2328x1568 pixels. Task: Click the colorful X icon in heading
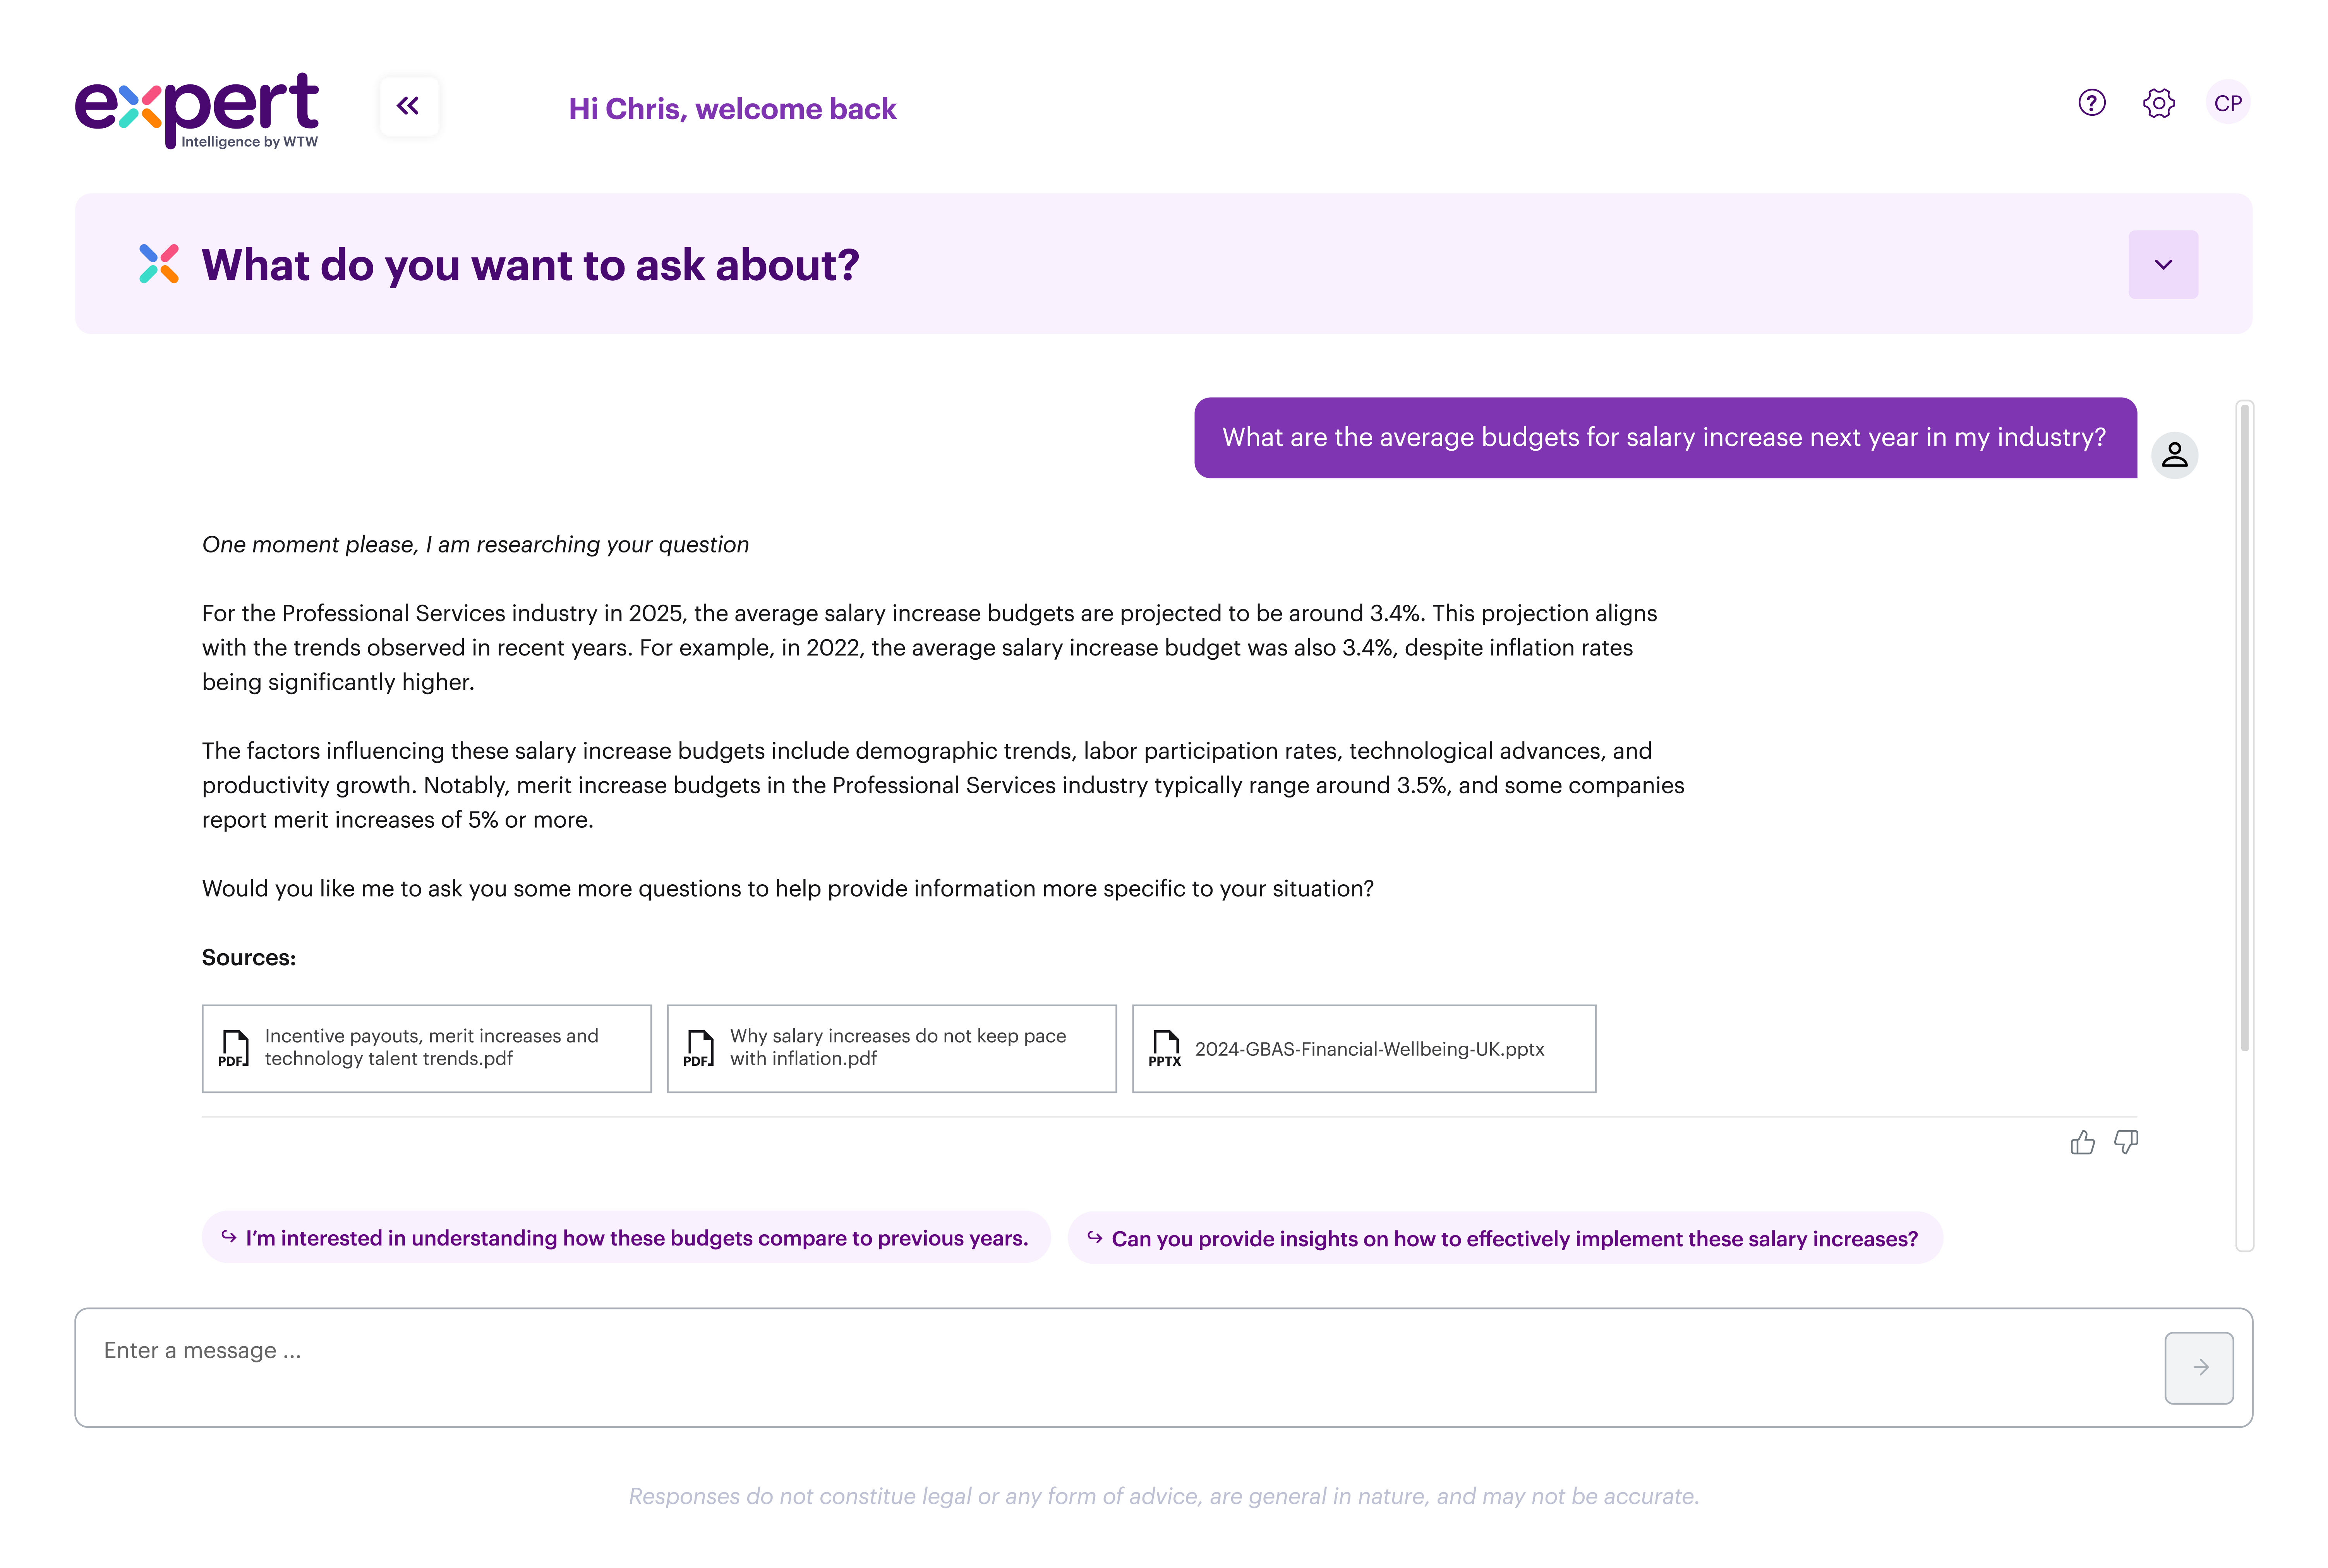pos(159,264)
